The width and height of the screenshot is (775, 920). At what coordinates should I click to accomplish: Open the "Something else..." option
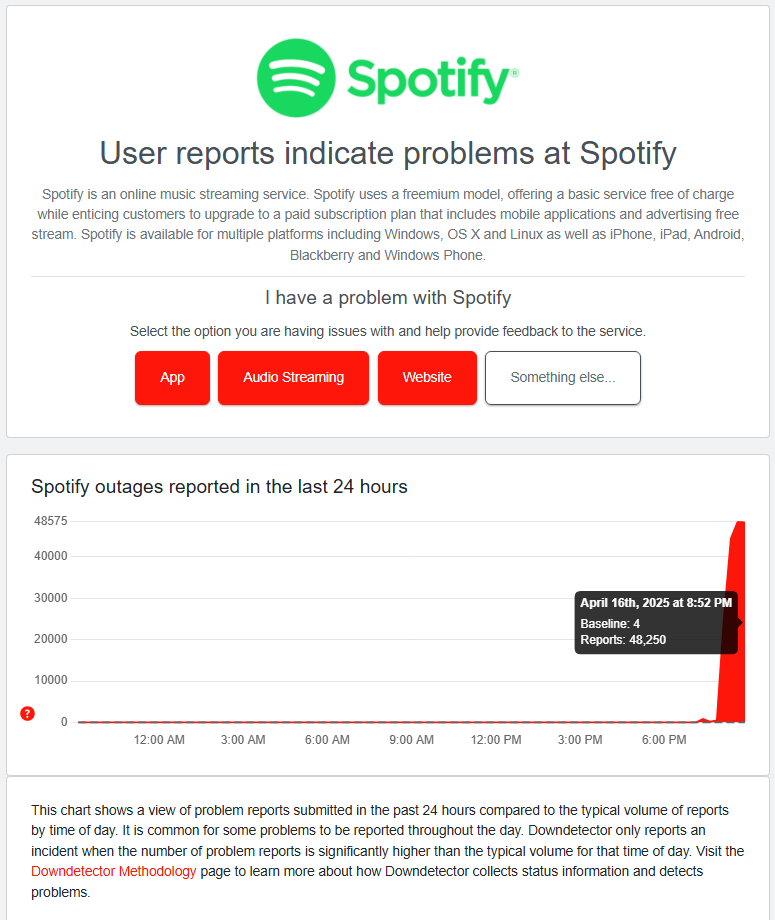click(562, 378)
